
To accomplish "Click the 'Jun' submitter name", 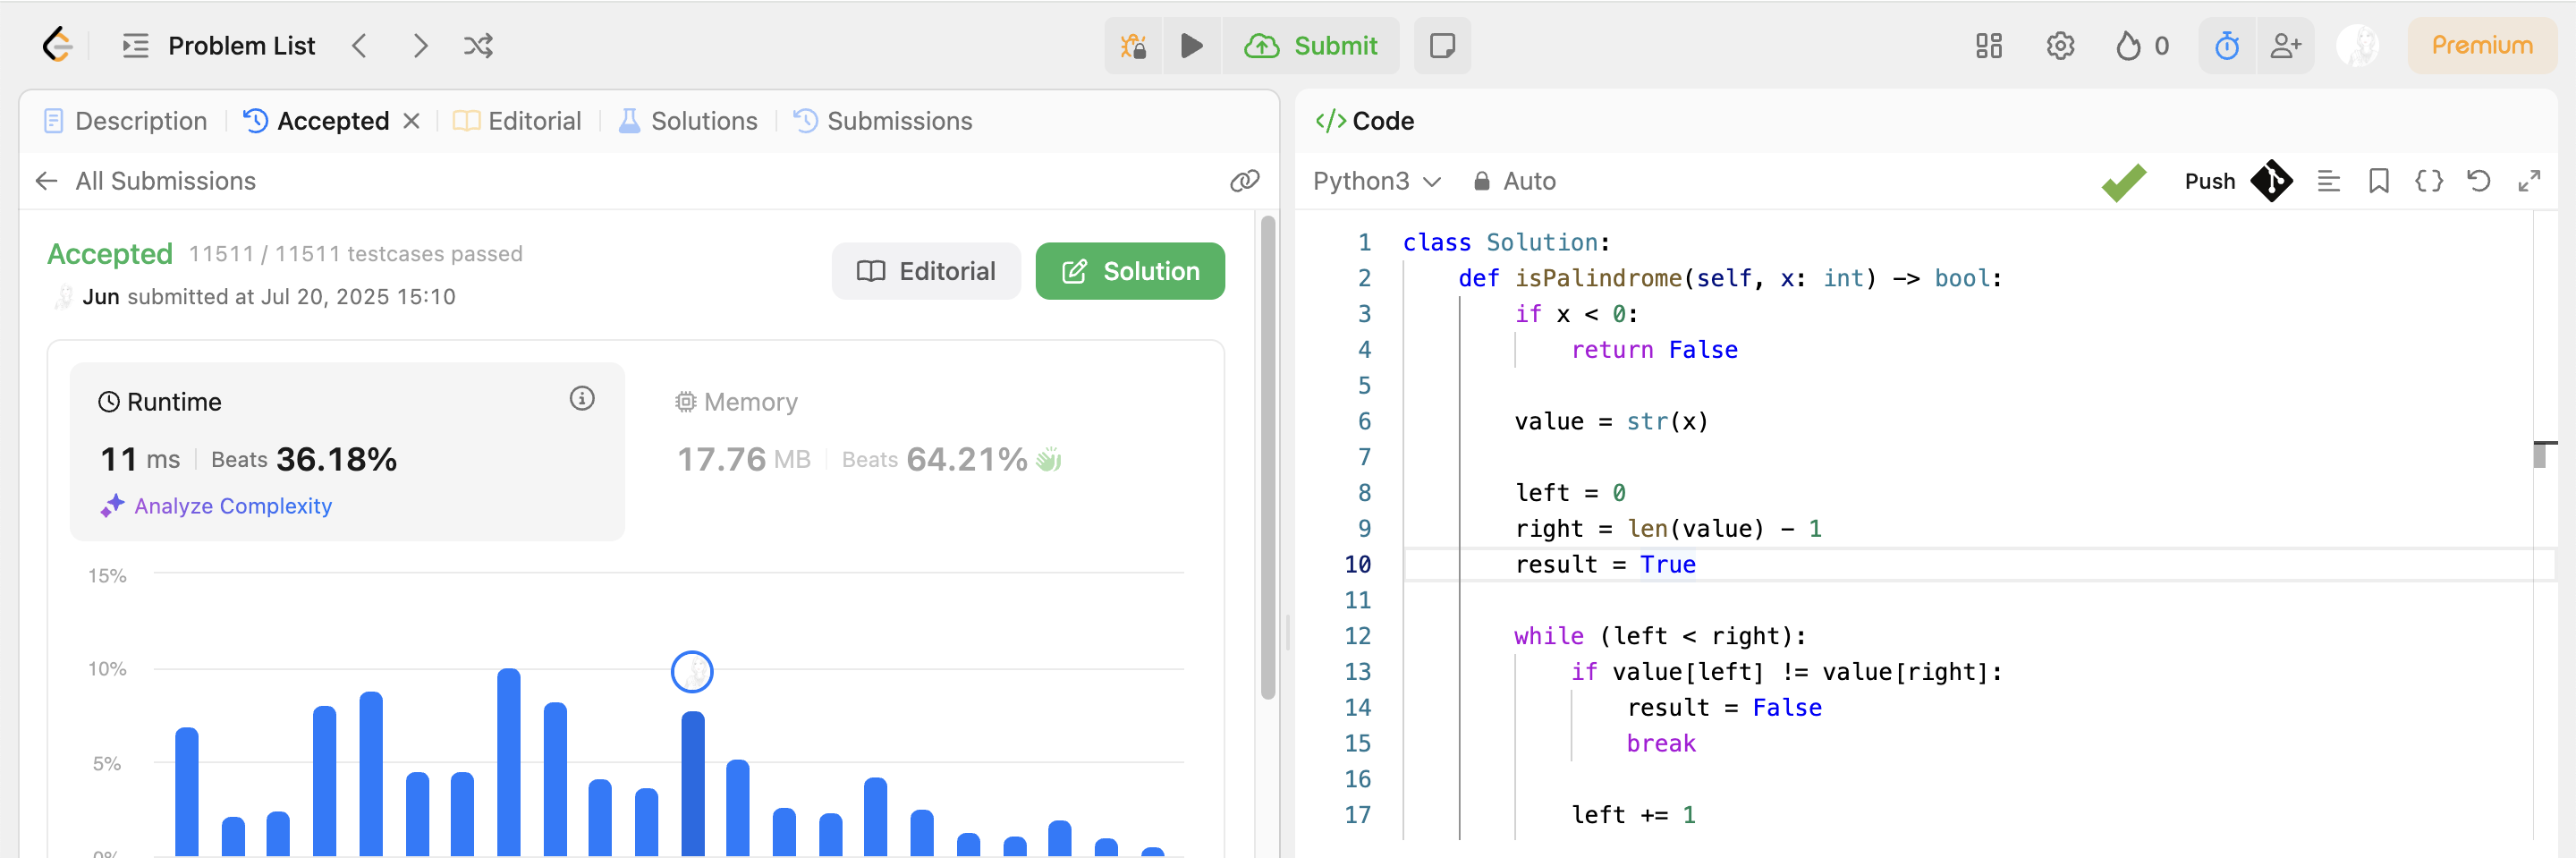I will coord(100,297).
